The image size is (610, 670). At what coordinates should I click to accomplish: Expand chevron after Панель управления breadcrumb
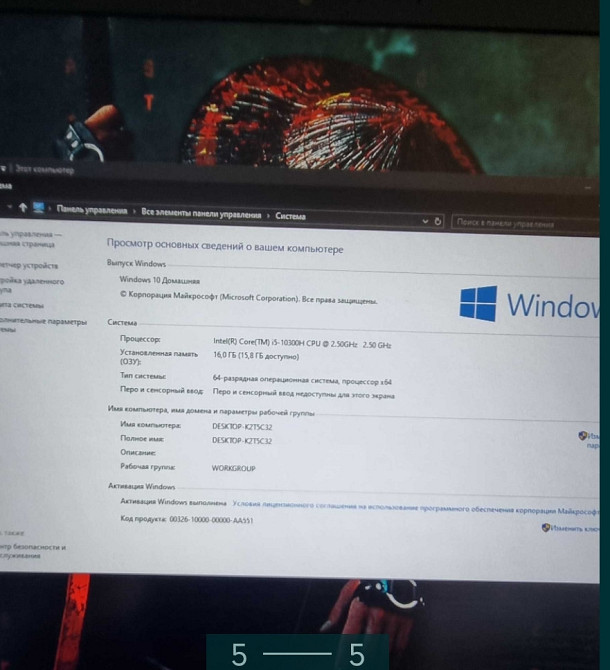(134, 212)
